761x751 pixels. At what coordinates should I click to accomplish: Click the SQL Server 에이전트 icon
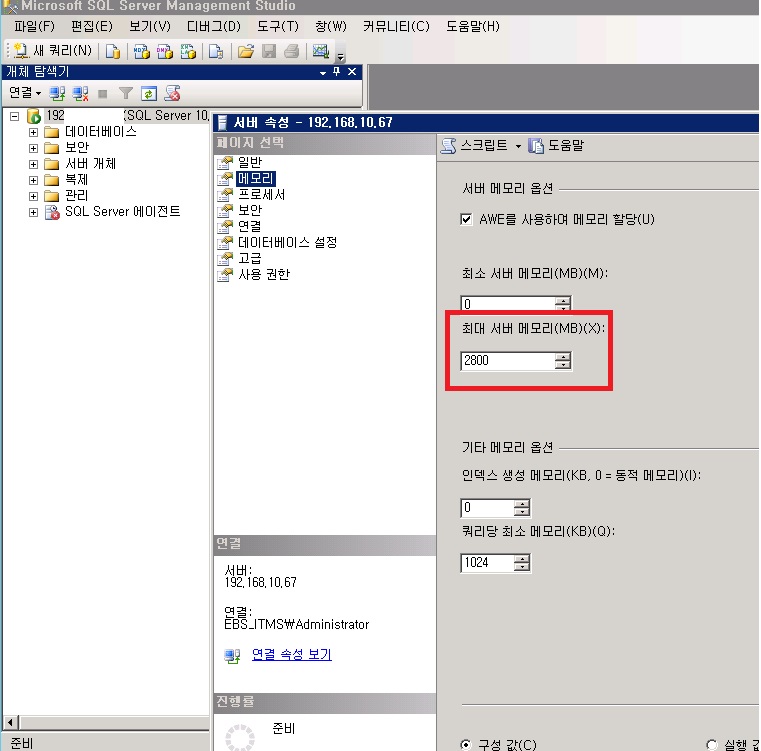coord(52,212)
